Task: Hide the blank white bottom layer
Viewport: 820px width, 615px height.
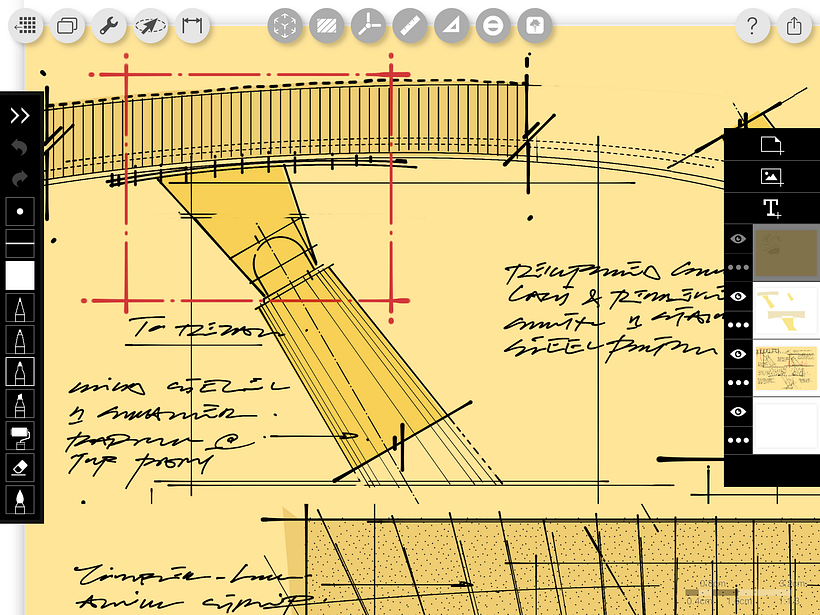Action: [x=738, y=412]
